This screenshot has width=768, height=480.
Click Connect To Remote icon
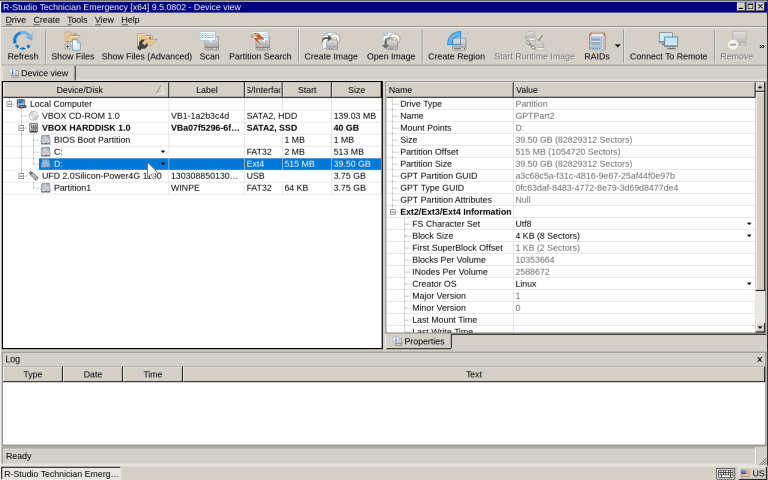667,45
